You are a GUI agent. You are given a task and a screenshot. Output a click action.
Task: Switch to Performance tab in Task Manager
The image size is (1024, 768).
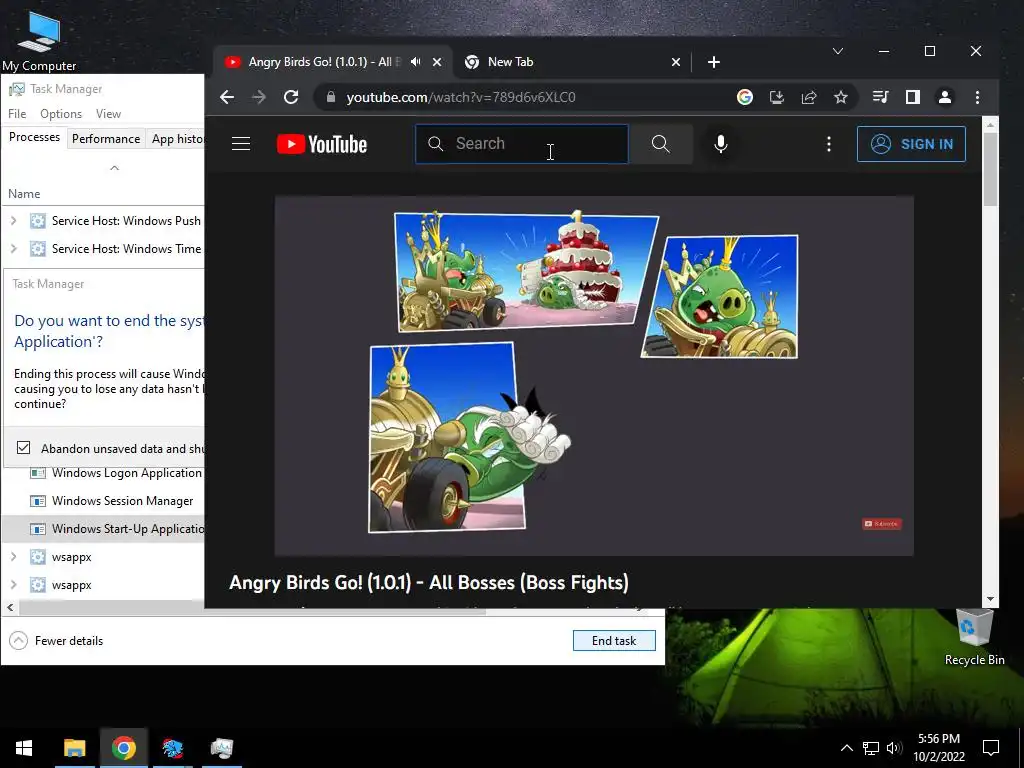(106, 138)
